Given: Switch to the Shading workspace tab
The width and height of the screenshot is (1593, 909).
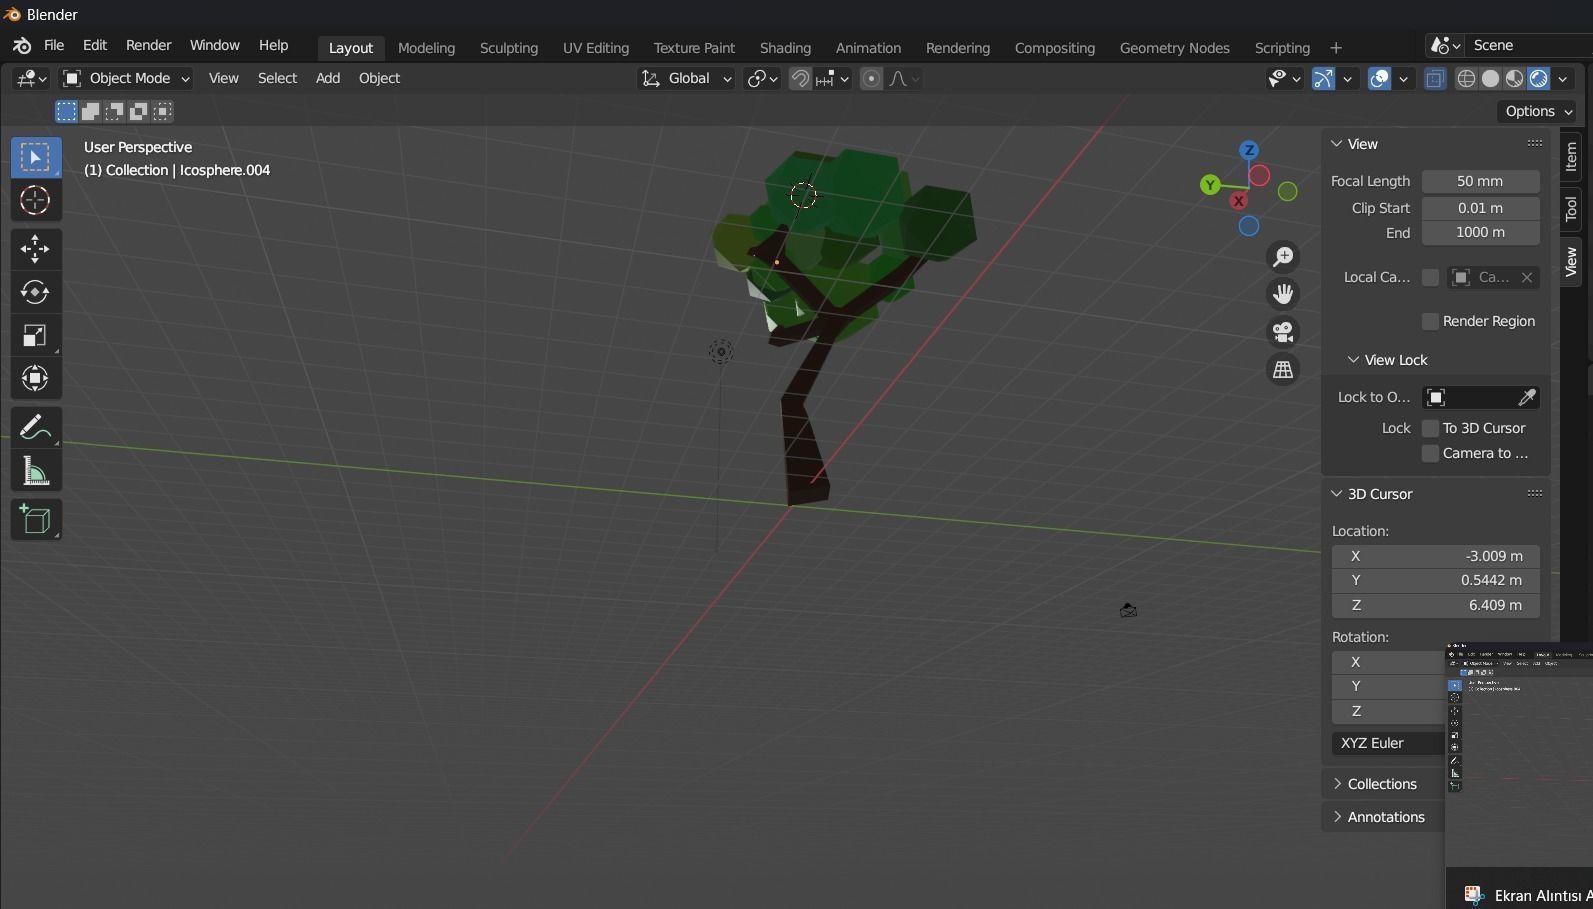Looking at the screenshot, I should point(785,48).
